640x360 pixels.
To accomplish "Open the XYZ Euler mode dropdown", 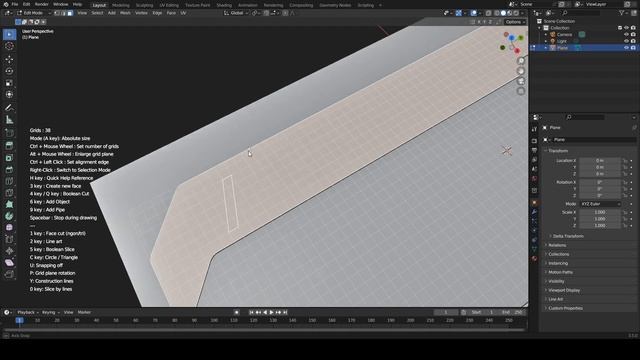I will point(600,204).
